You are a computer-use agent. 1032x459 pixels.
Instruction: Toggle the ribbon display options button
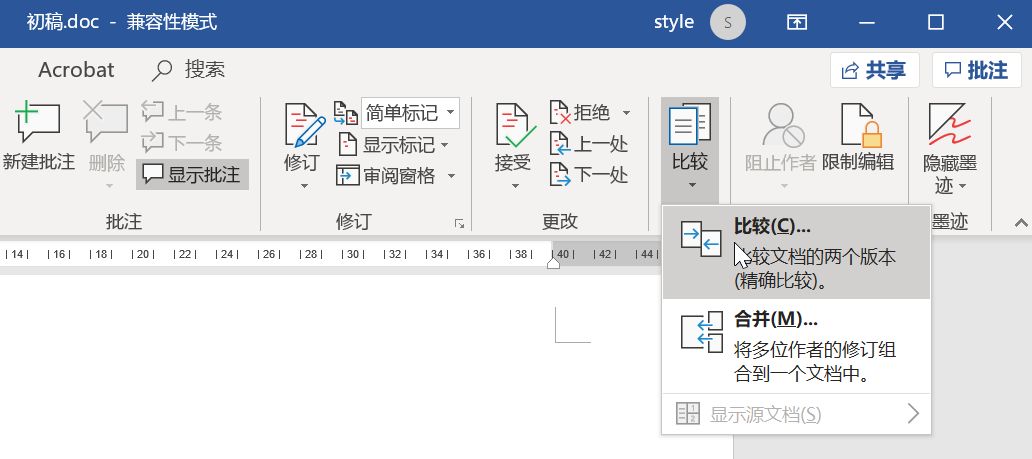(x=796, y=22)
